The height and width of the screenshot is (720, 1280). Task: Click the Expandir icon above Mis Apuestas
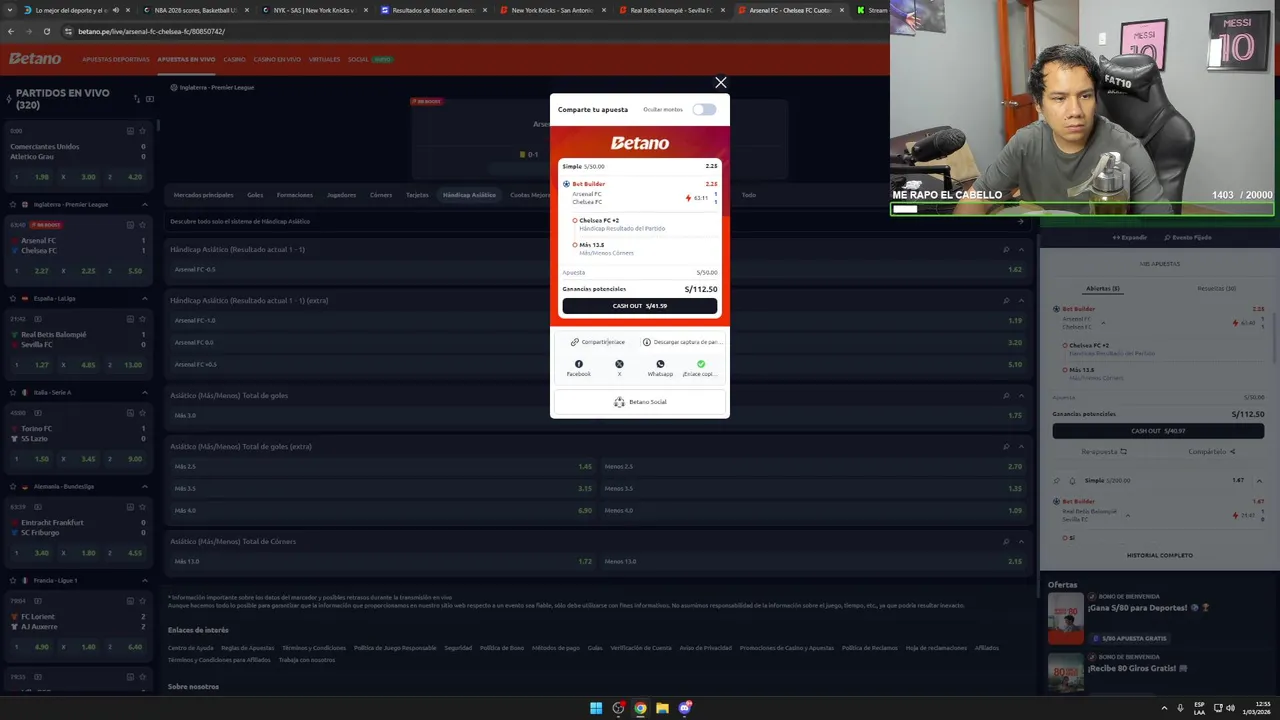1116,238
